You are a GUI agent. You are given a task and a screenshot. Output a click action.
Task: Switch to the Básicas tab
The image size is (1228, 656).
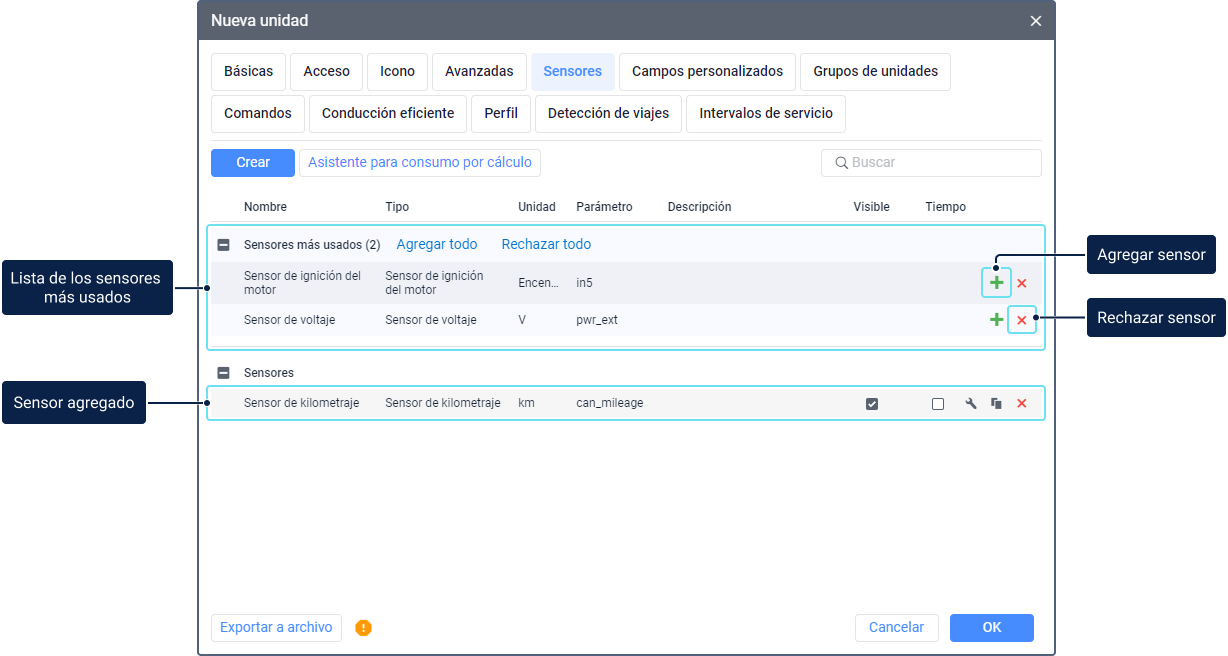point(248,72)
